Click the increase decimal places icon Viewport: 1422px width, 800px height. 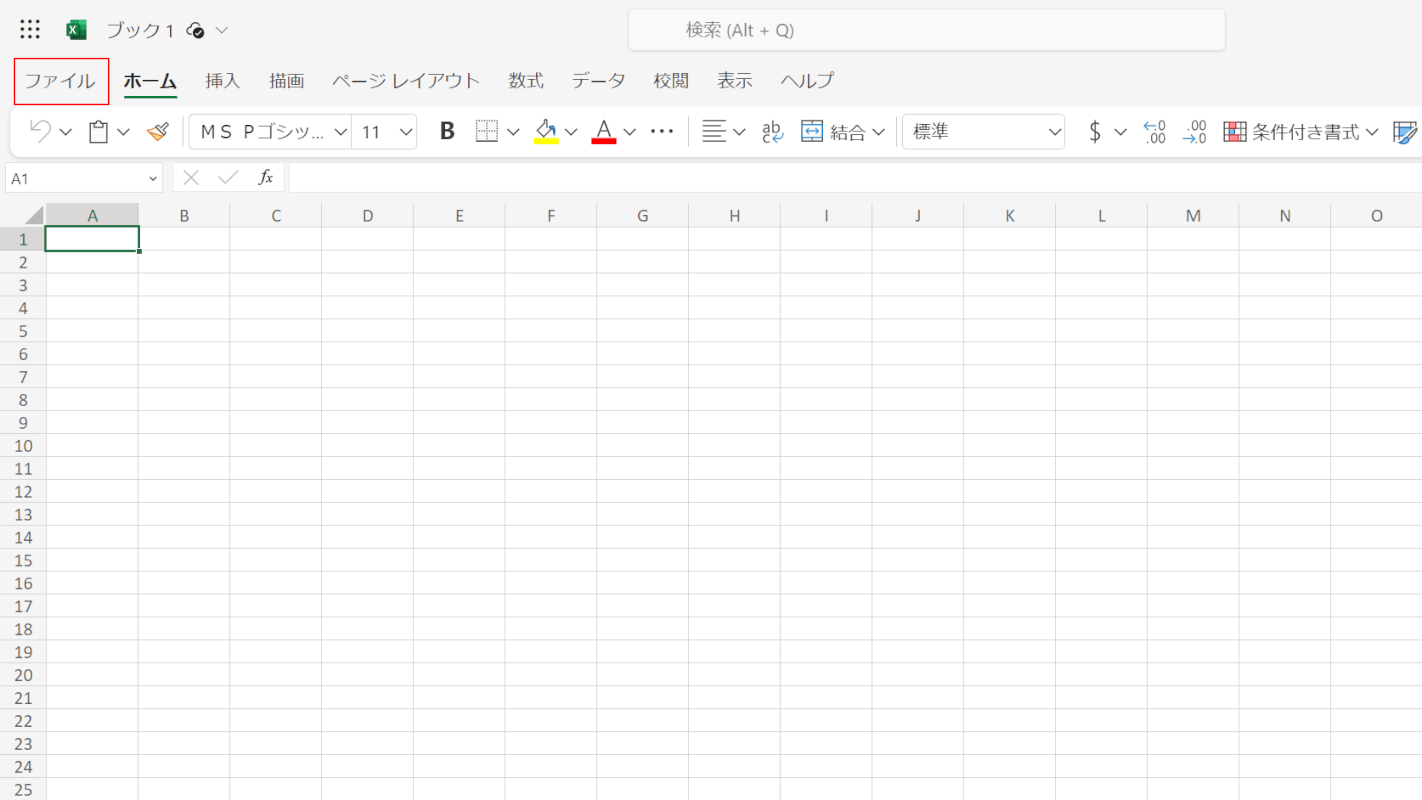pyautogui.click(x=1154, y=131)
